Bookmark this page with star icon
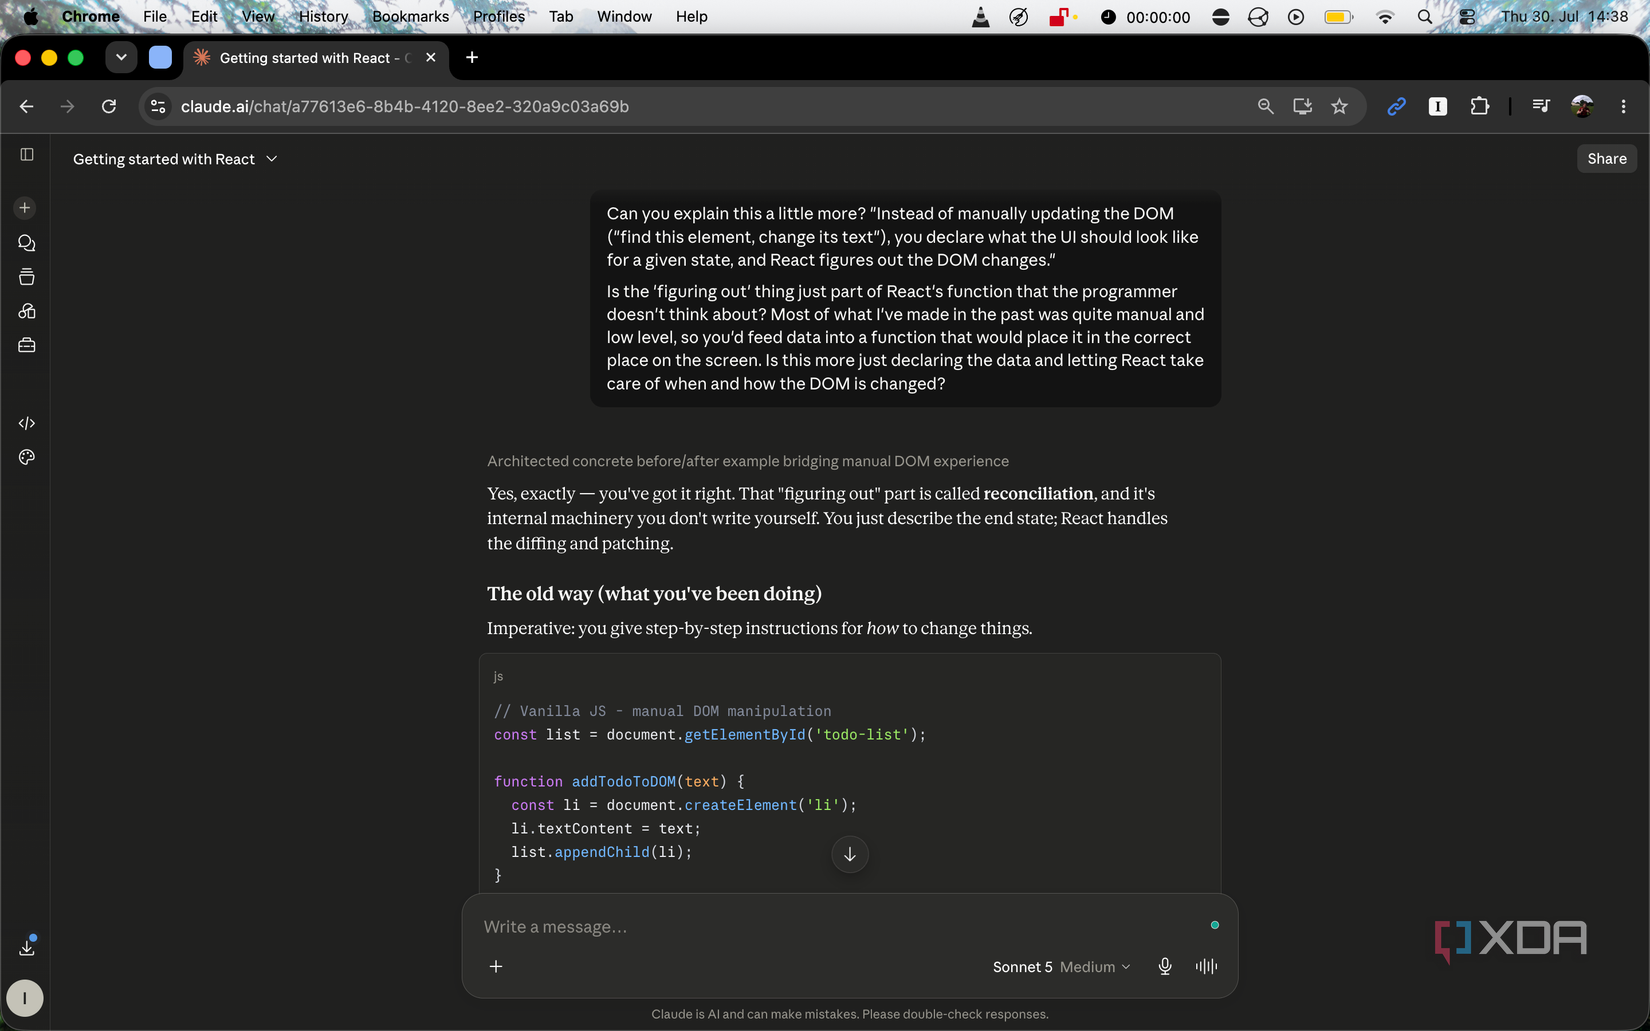 1339,106
